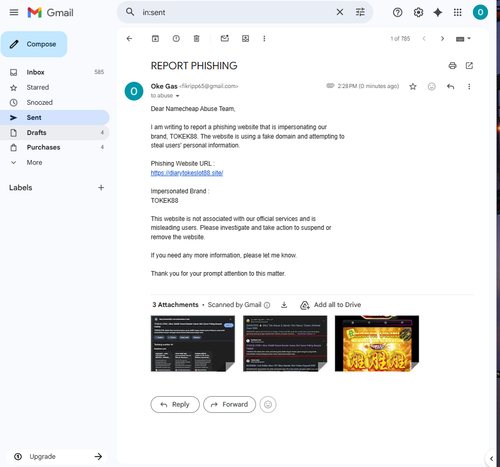Archive this conversation
The width and height of the screenshot is (500, 467).
[155, 39]
